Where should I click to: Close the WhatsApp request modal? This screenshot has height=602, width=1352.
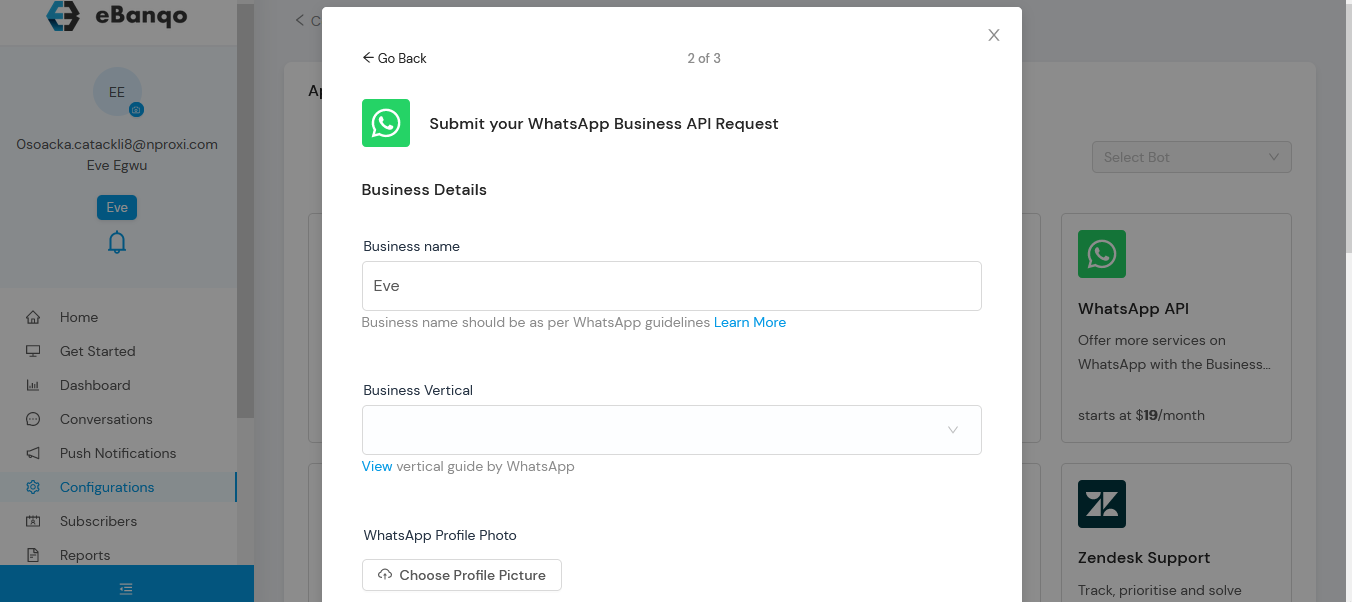click(x=993, y=35)
